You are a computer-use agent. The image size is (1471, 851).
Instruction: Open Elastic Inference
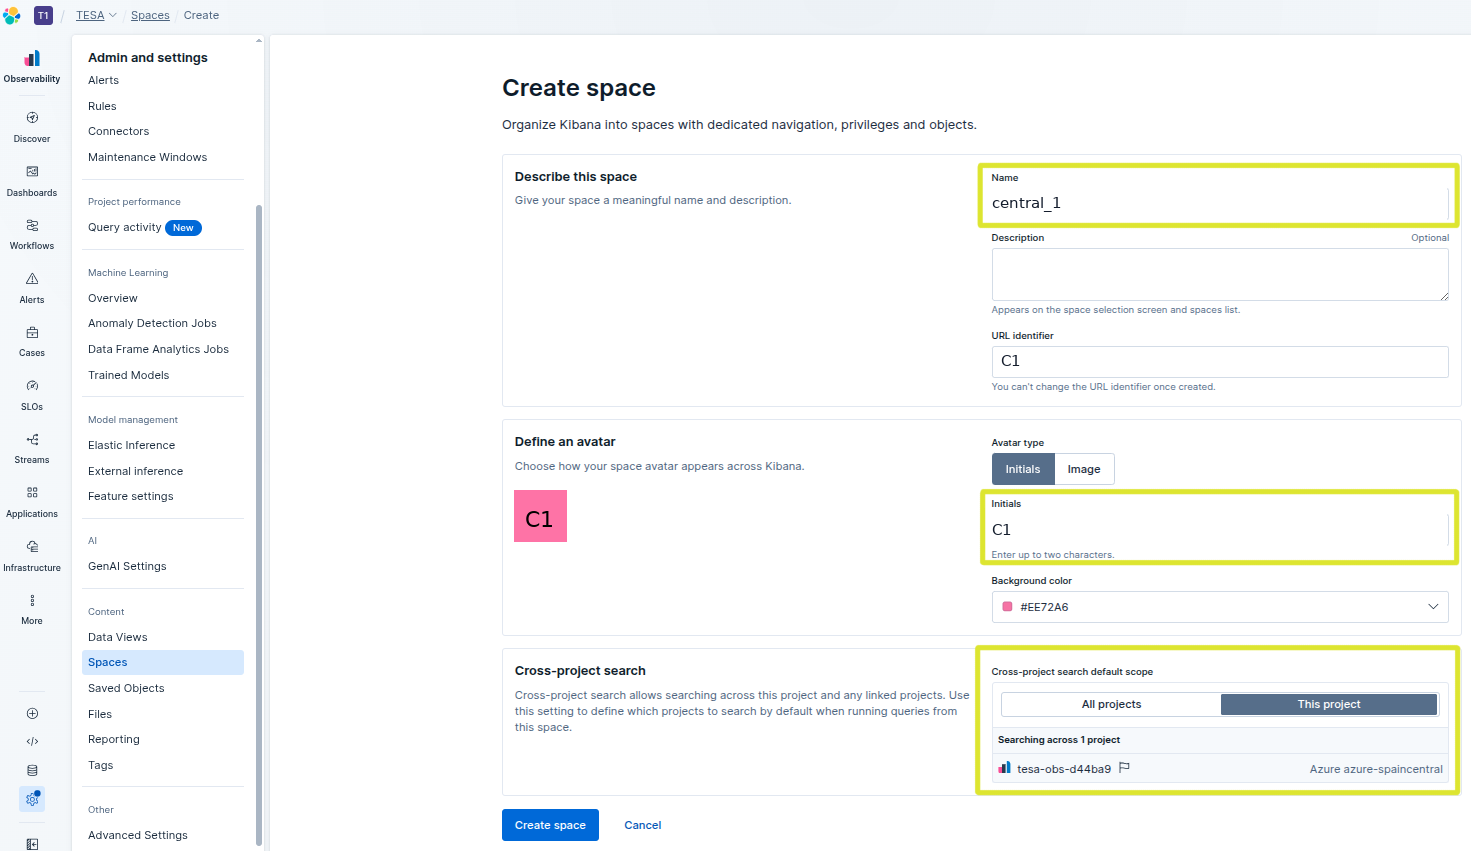tap(131, 445)
